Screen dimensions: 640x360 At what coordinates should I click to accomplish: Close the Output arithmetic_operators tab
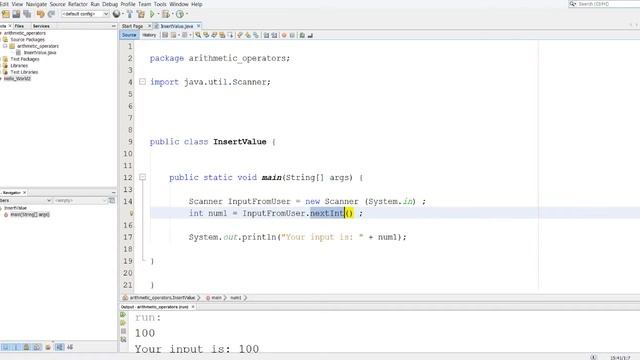[193, 307]
